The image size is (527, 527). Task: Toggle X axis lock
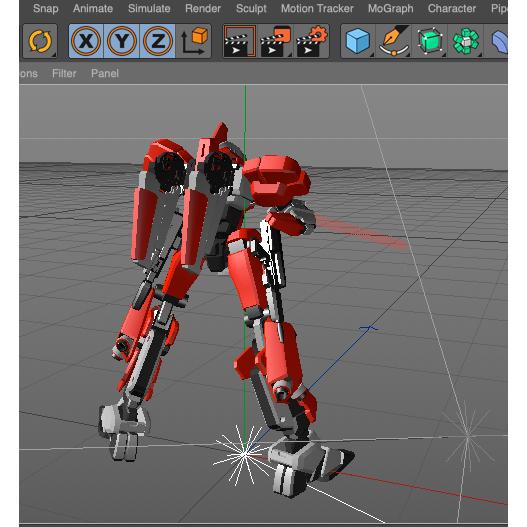point(86,41)
